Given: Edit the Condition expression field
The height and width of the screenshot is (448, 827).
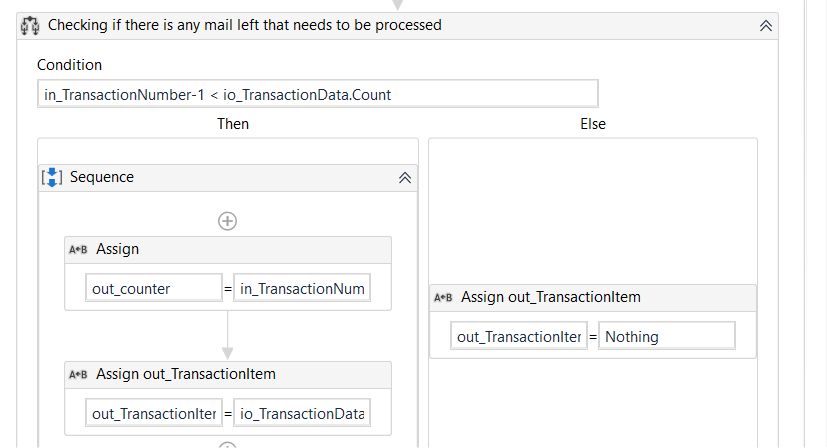Looking at the screenshot, I should (x=317, y=94).
